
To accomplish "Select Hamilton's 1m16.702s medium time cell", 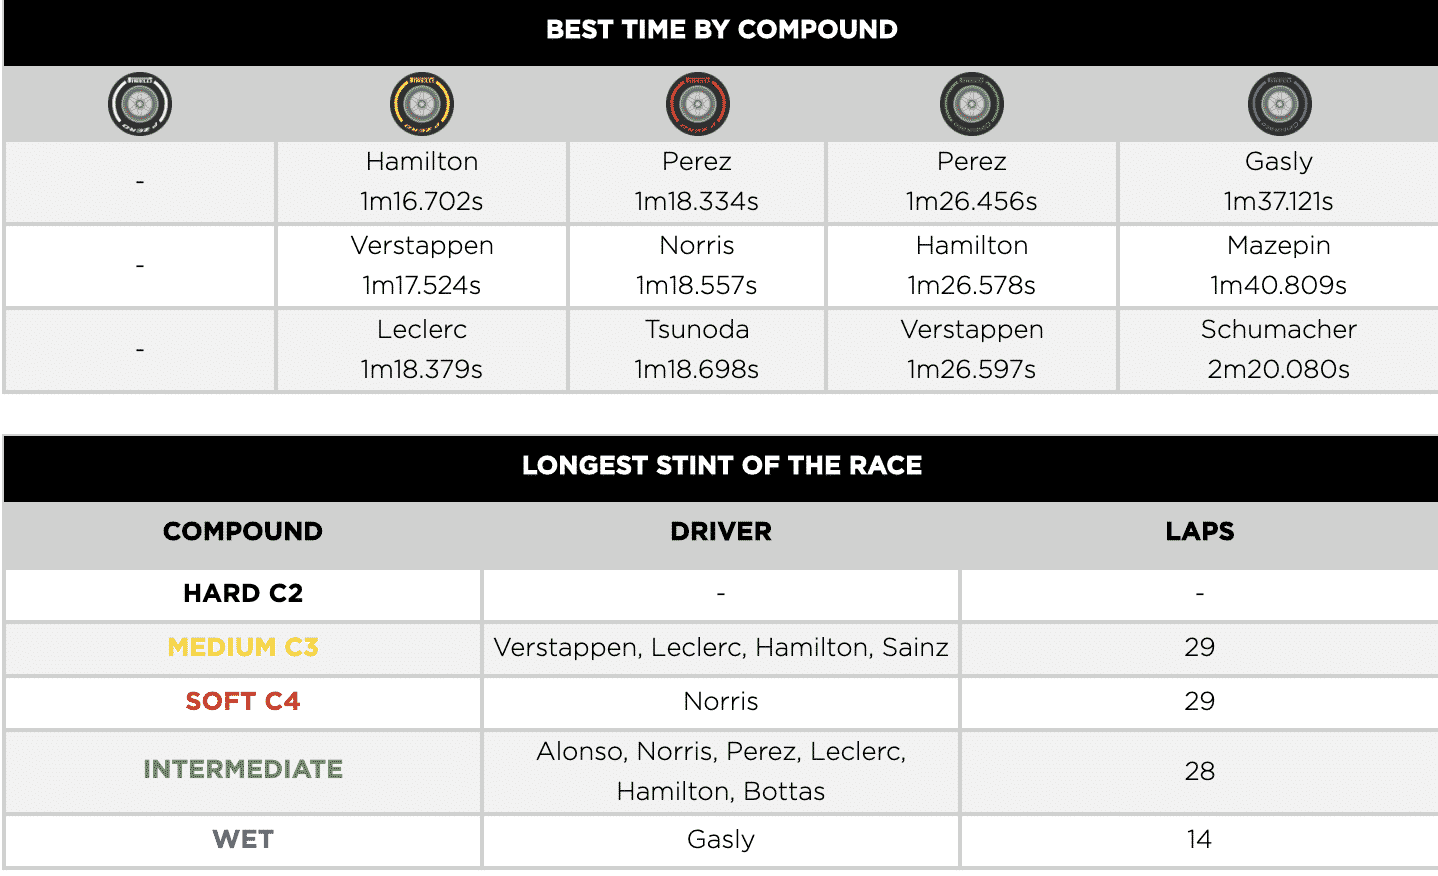I will (x=422, y=182).
